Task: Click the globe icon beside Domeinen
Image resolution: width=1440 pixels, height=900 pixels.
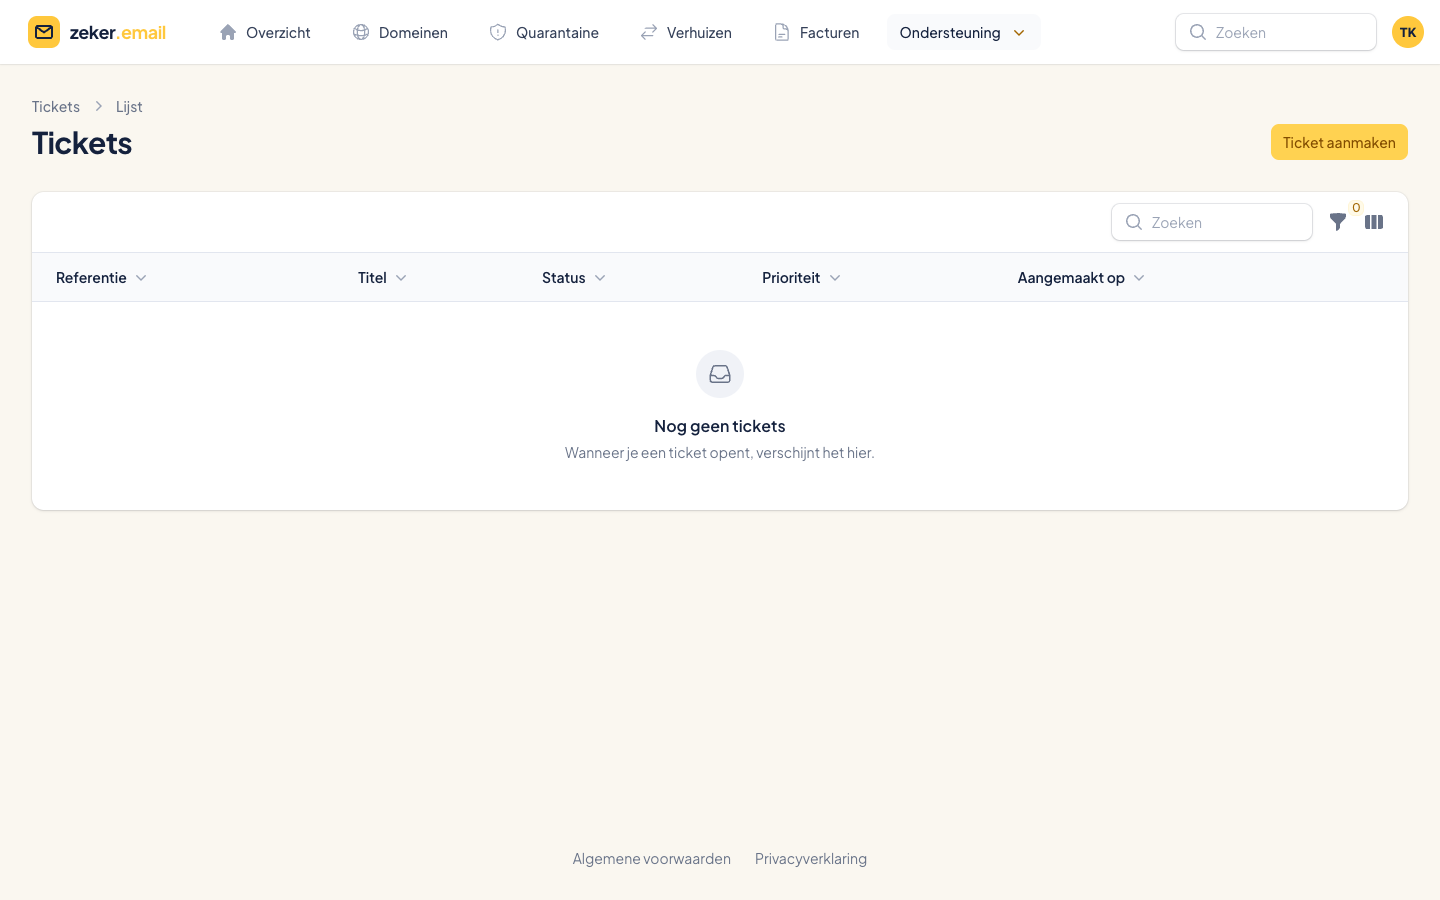Action: [361, 32]
